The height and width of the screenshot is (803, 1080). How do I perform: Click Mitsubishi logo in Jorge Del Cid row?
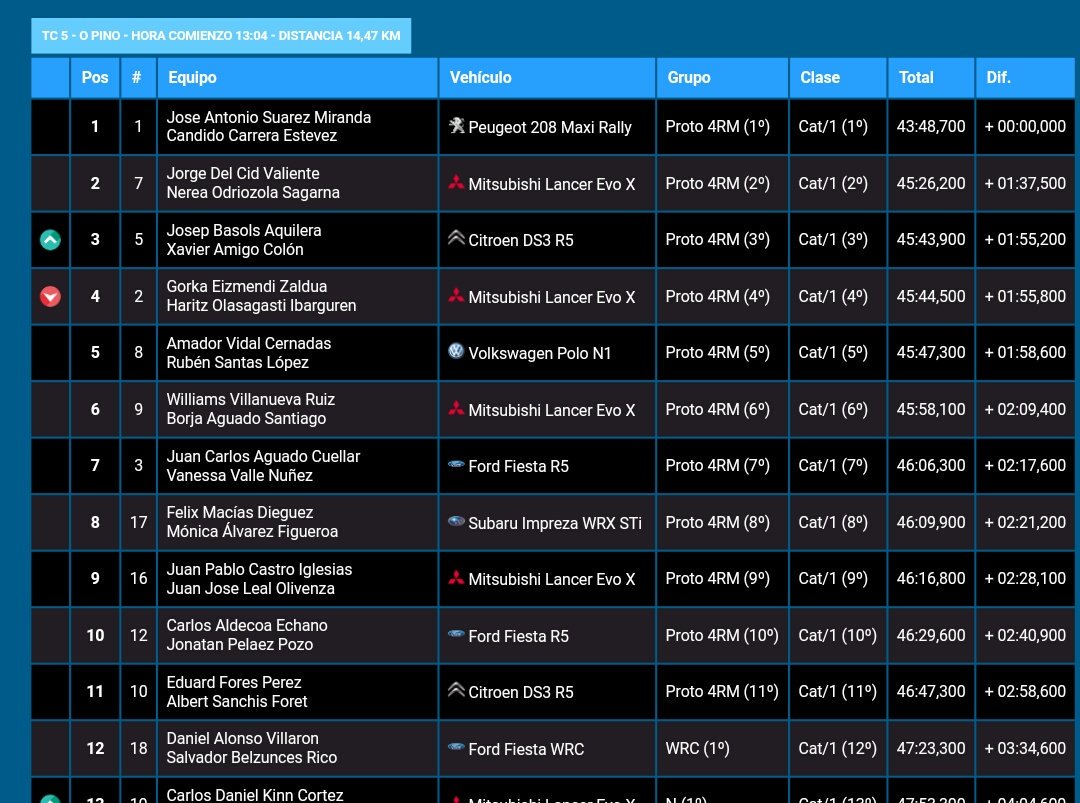[x=456, y=182]
